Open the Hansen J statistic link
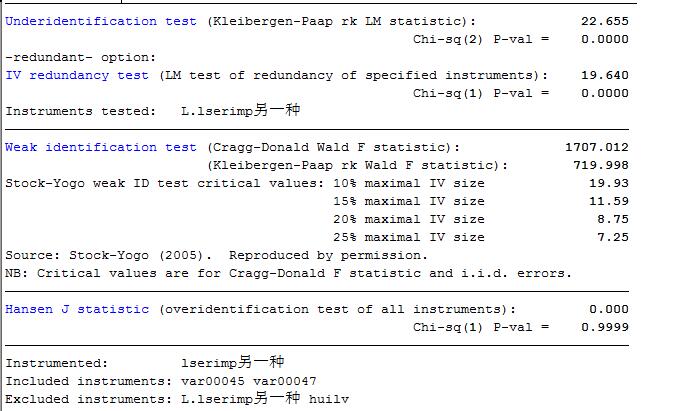Image resolution: width=685 pixels, height=411 pixels. coord(77,309)
